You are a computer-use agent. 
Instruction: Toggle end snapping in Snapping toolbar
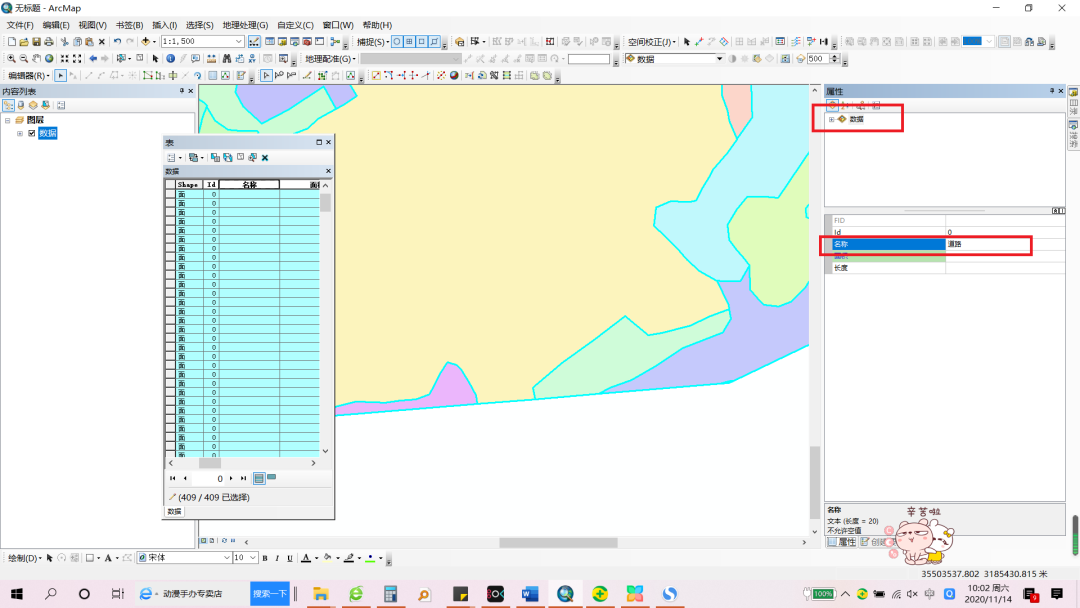[x=409, y=42]
